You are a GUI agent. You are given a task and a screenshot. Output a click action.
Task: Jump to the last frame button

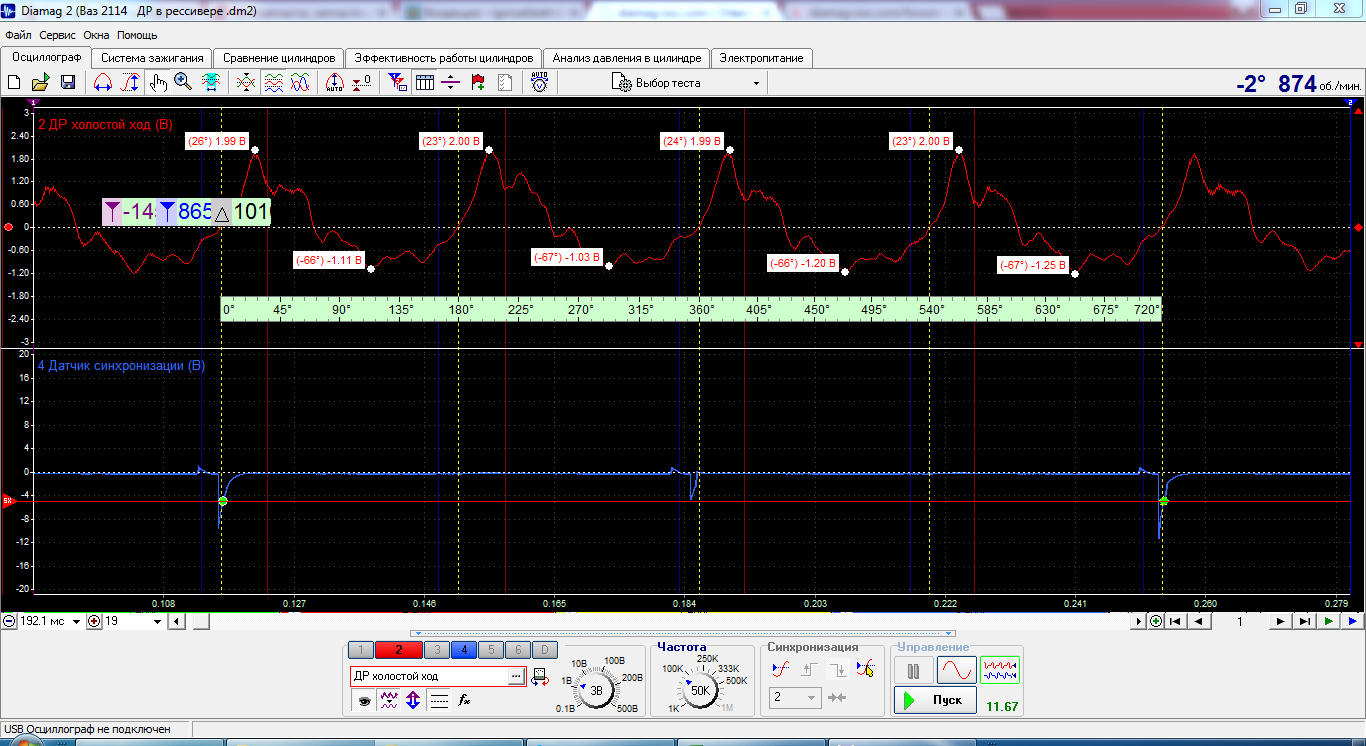coord(1304,621)
